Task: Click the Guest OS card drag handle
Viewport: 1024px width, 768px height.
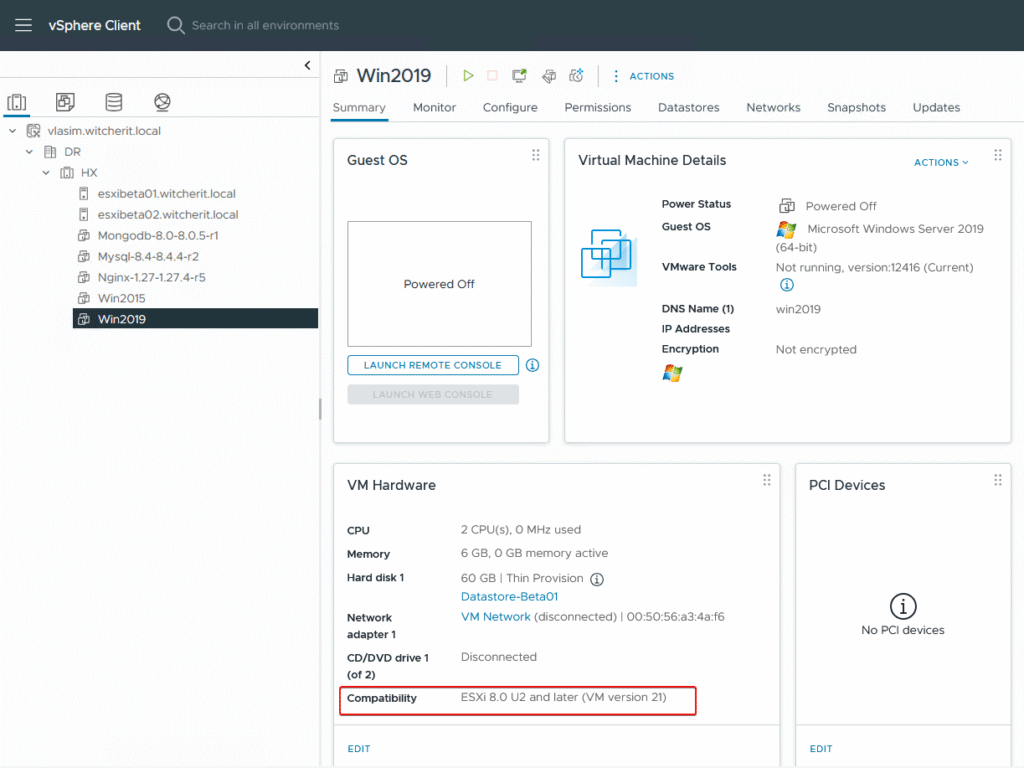Action: tap(536, 155)
